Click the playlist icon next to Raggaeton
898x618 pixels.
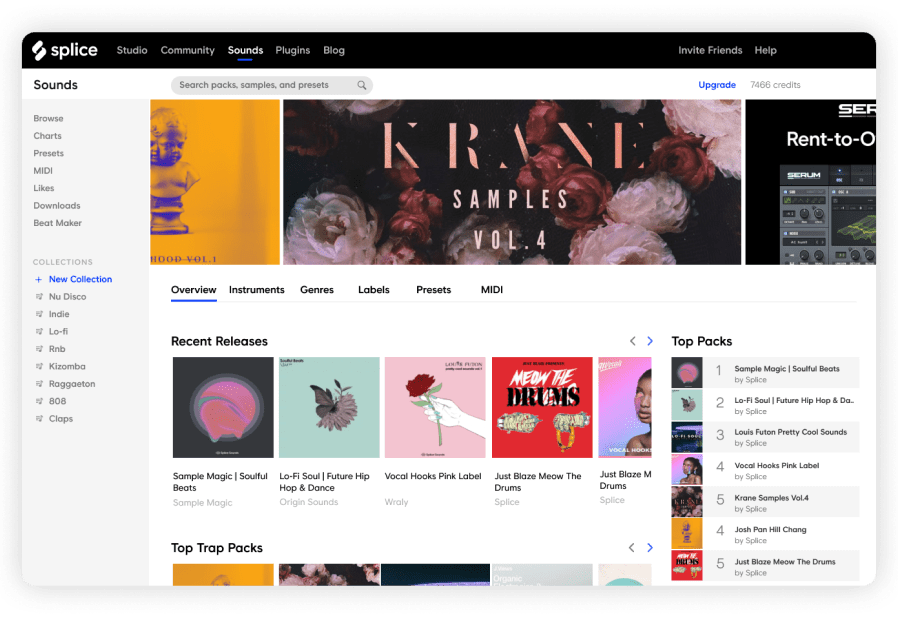click(x=39, y=384)
